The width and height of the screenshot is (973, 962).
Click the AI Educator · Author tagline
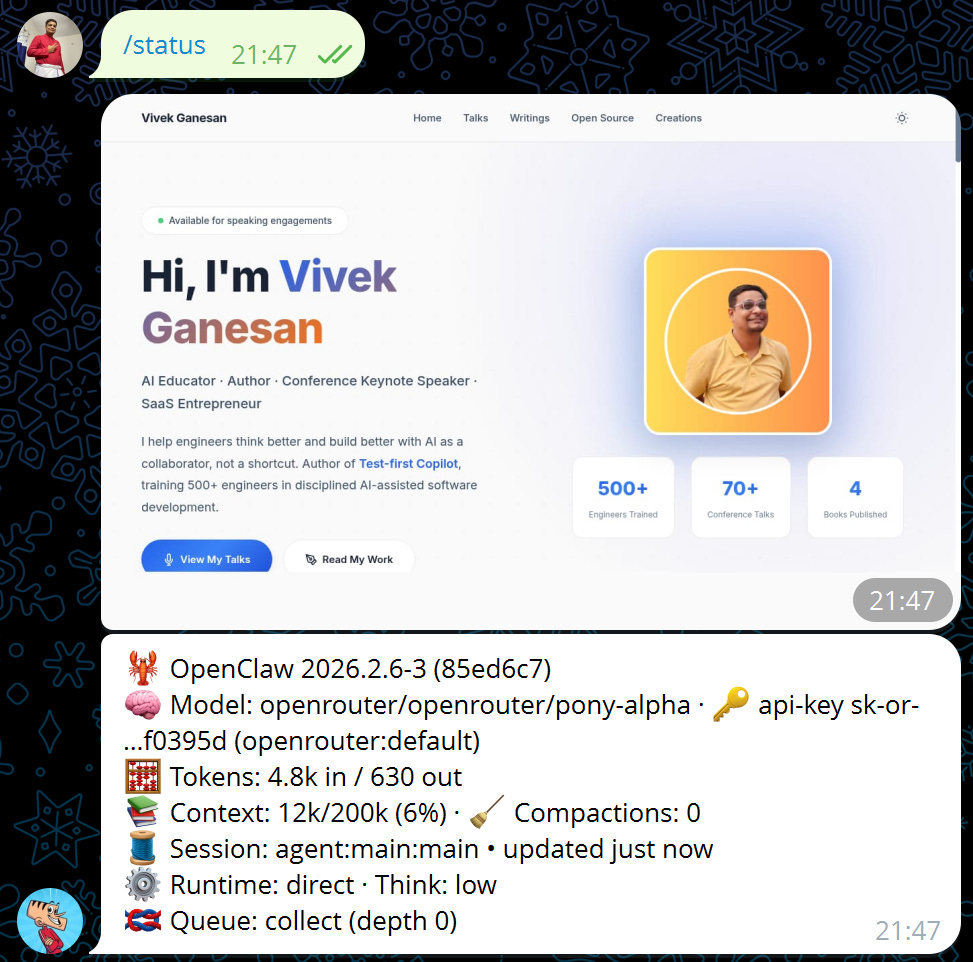click(x=309, y=392)
